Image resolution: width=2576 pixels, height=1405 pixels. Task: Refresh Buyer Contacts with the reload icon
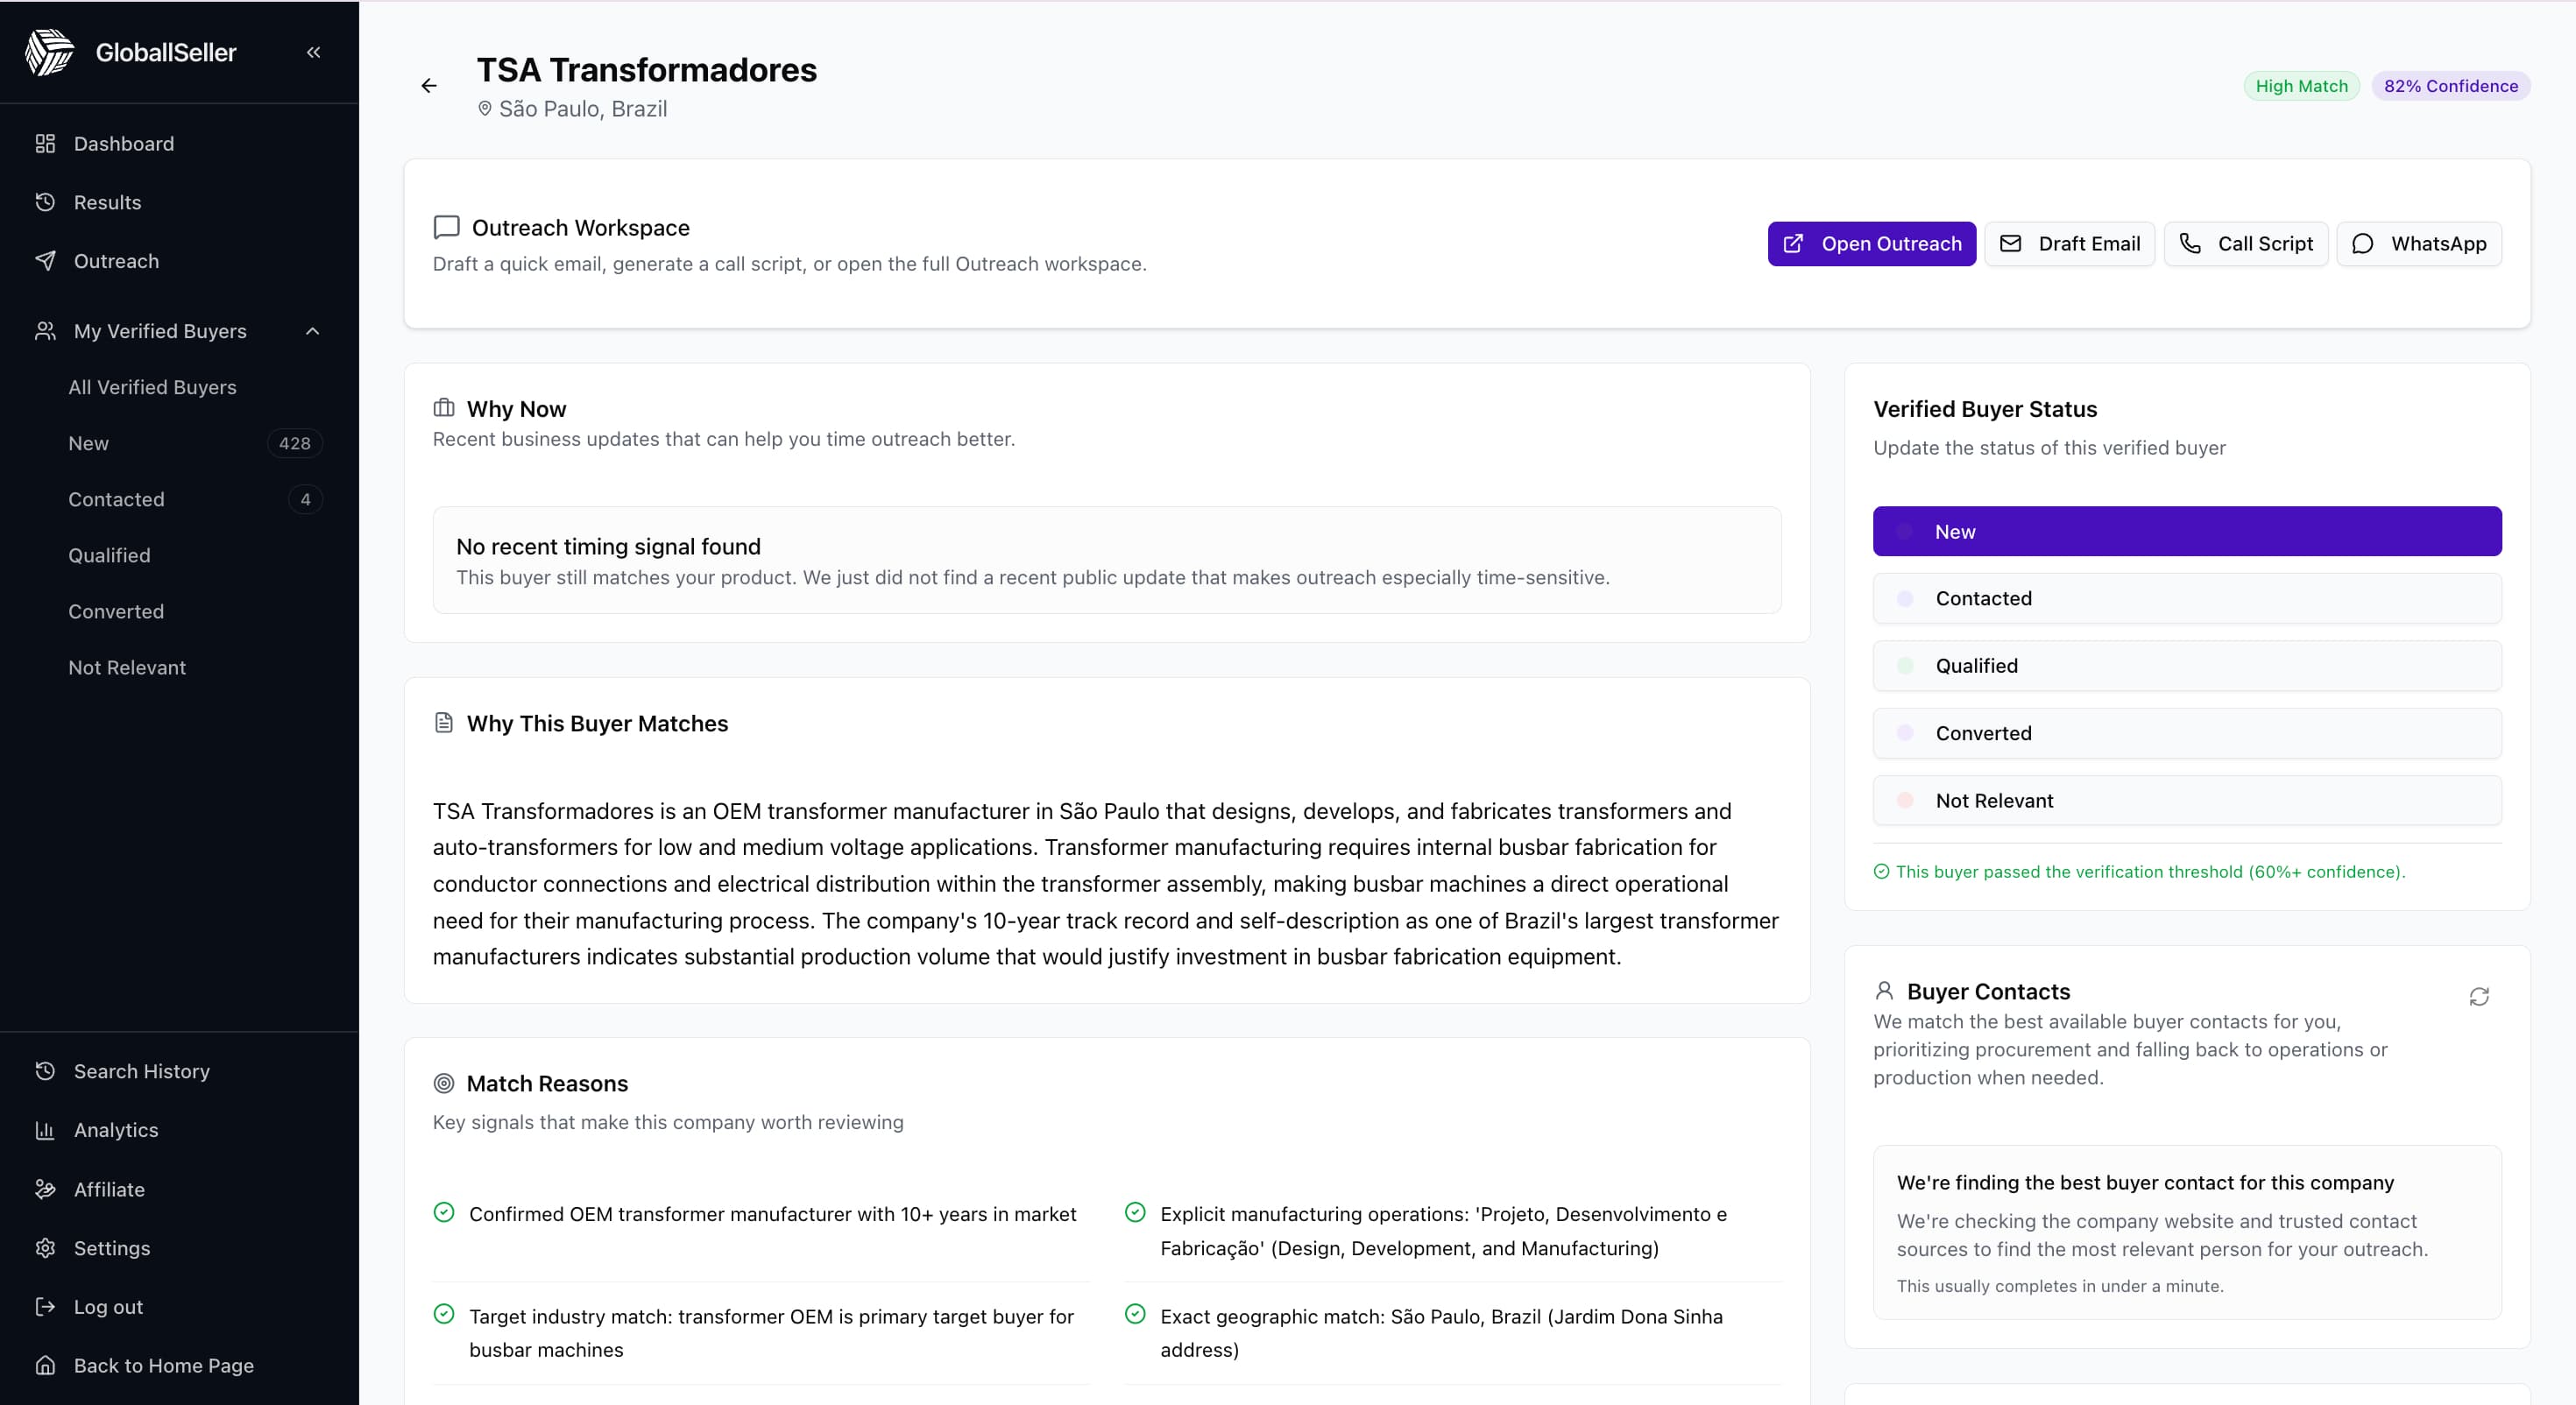click(2479, 997)
